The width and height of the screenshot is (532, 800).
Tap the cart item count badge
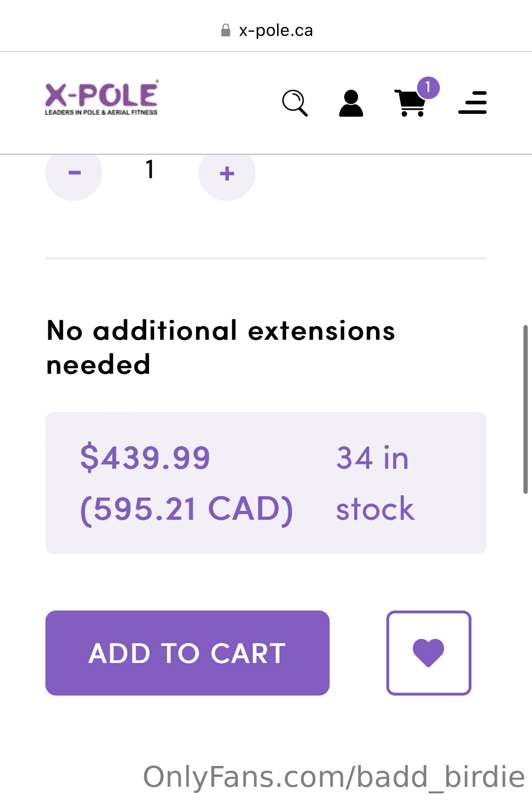pyautogui.click(x=428, y=88)
